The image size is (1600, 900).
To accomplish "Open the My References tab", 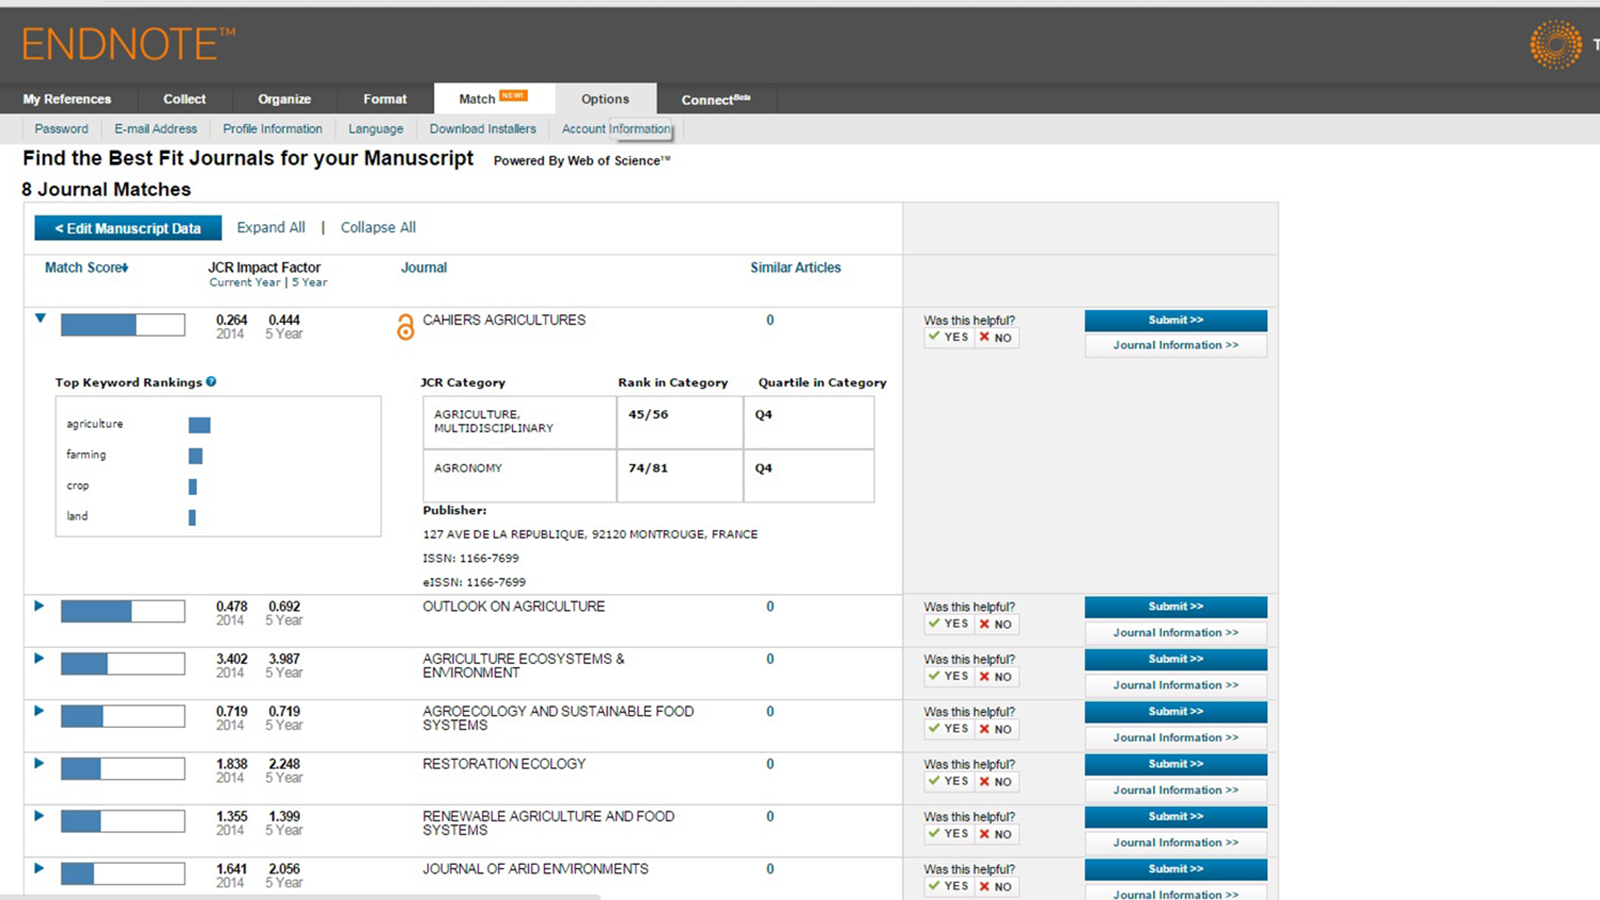I will pos(67,99).
